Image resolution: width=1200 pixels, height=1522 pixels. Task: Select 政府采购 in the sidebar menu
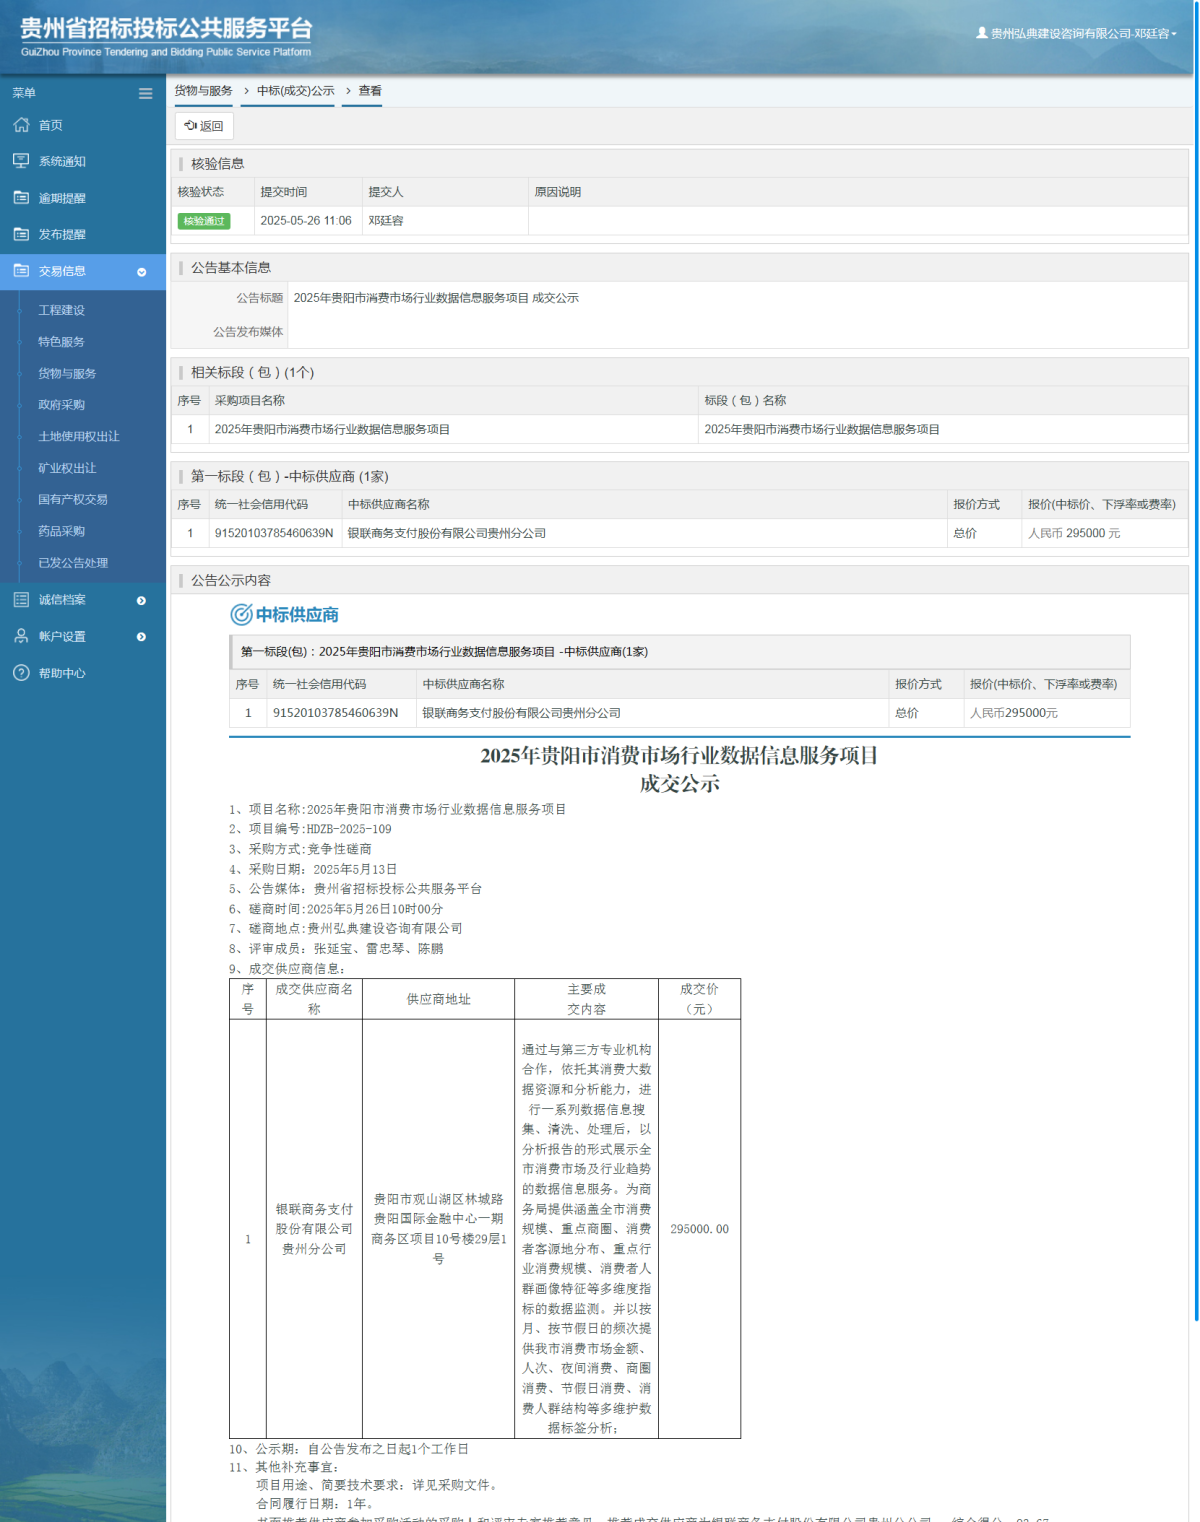point(60,405)
